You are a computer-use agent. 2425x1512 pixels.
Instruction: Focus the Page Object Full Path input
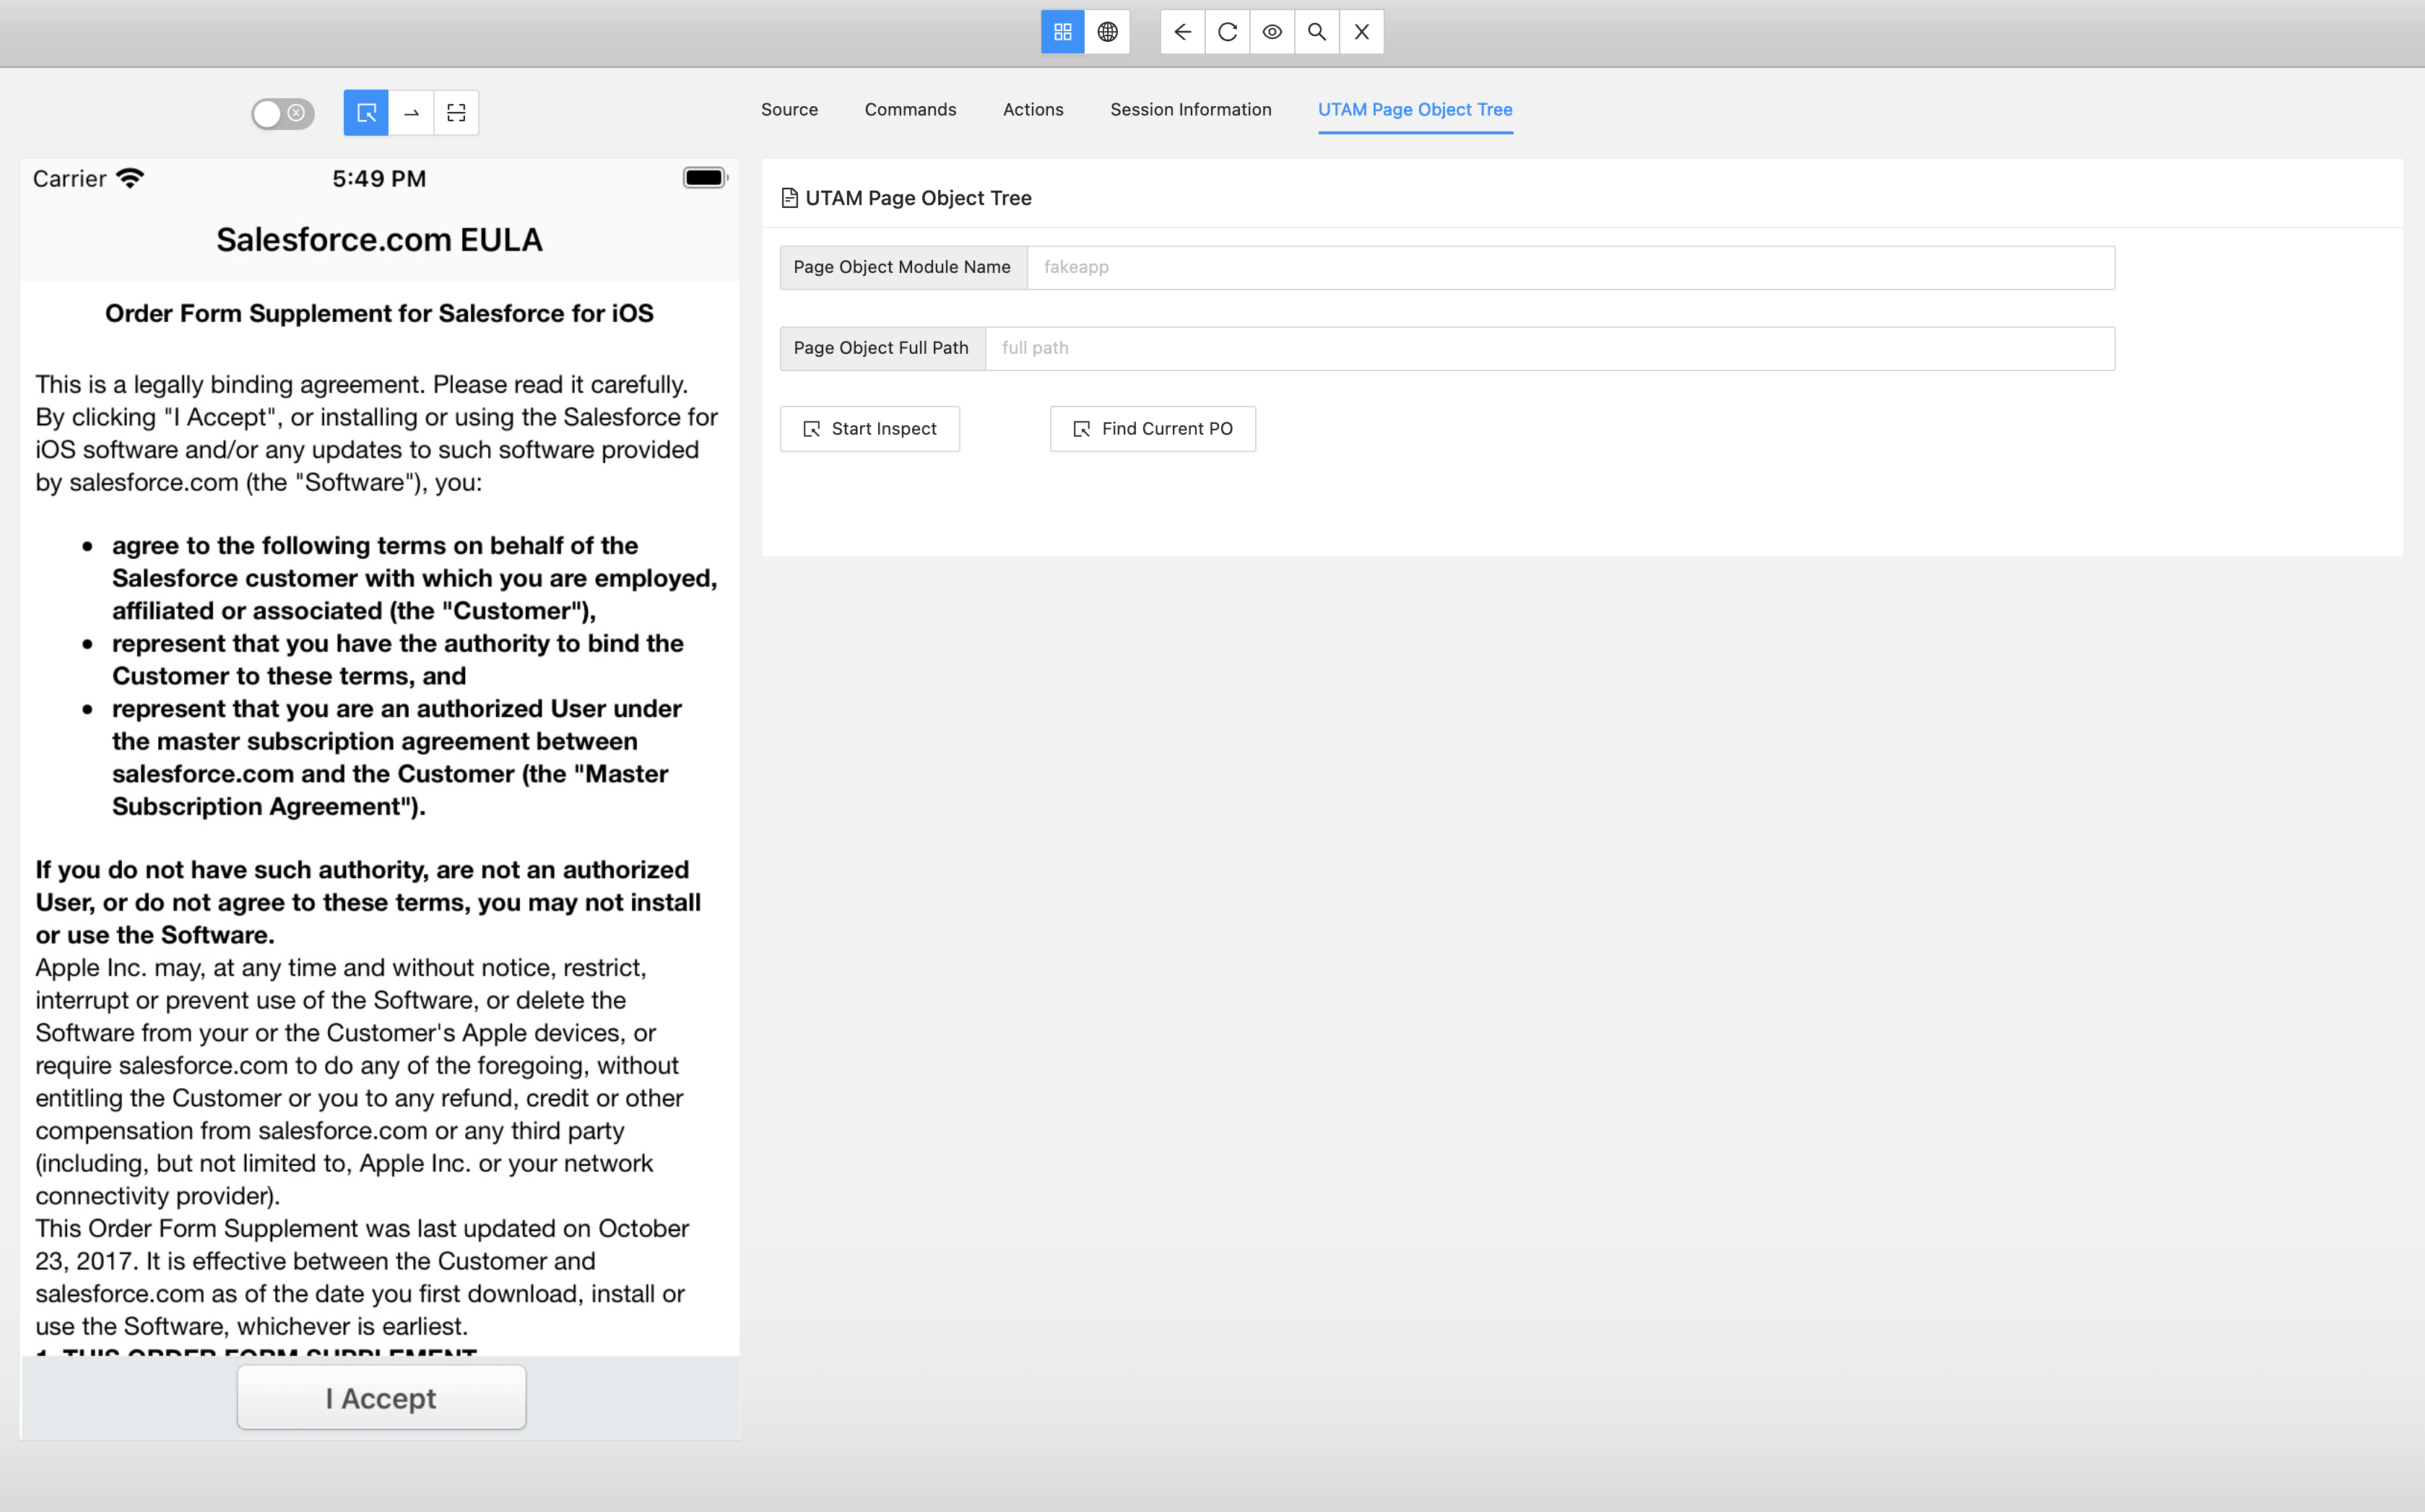(1548, 348)
